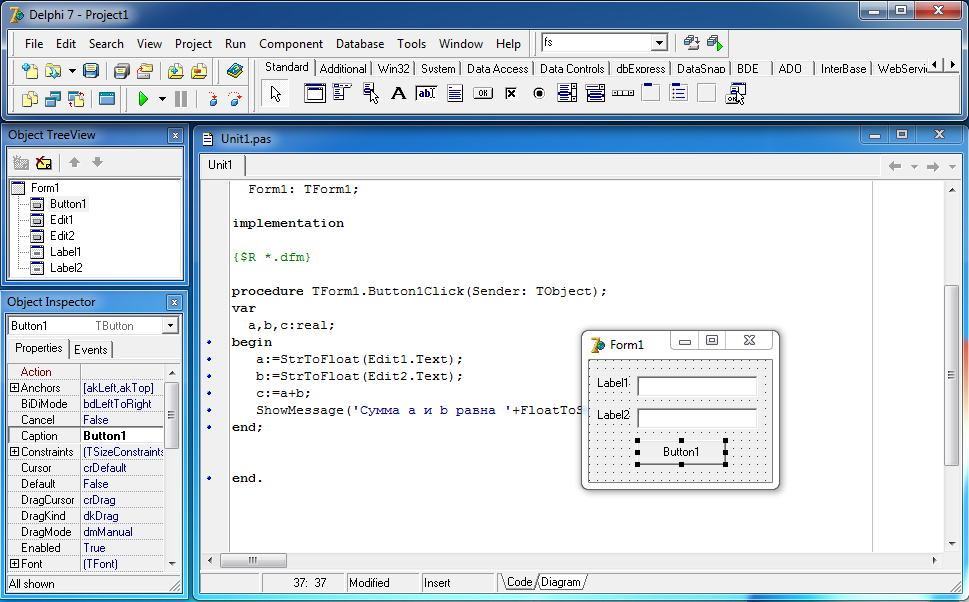969x602 pixels.
Task: Select the CheckBox component in palette
Action: 510,93
